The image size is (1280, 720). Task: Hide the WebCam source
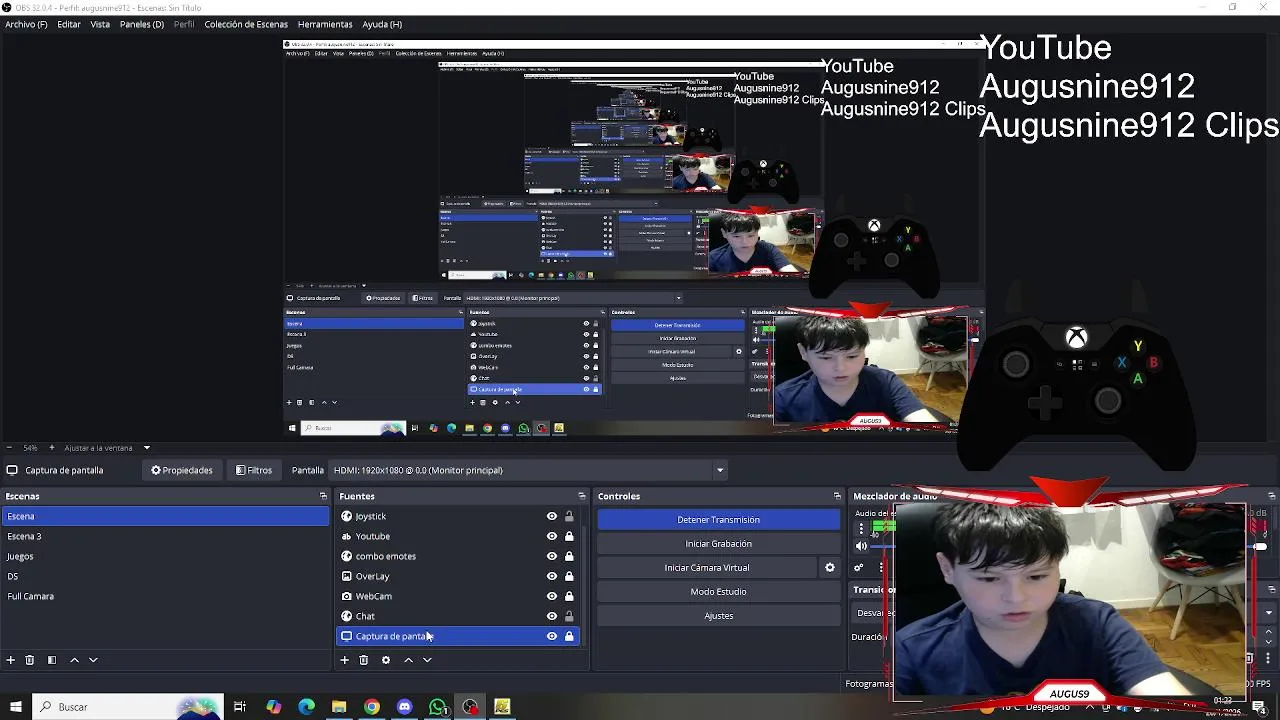click(x=551, y=596)
